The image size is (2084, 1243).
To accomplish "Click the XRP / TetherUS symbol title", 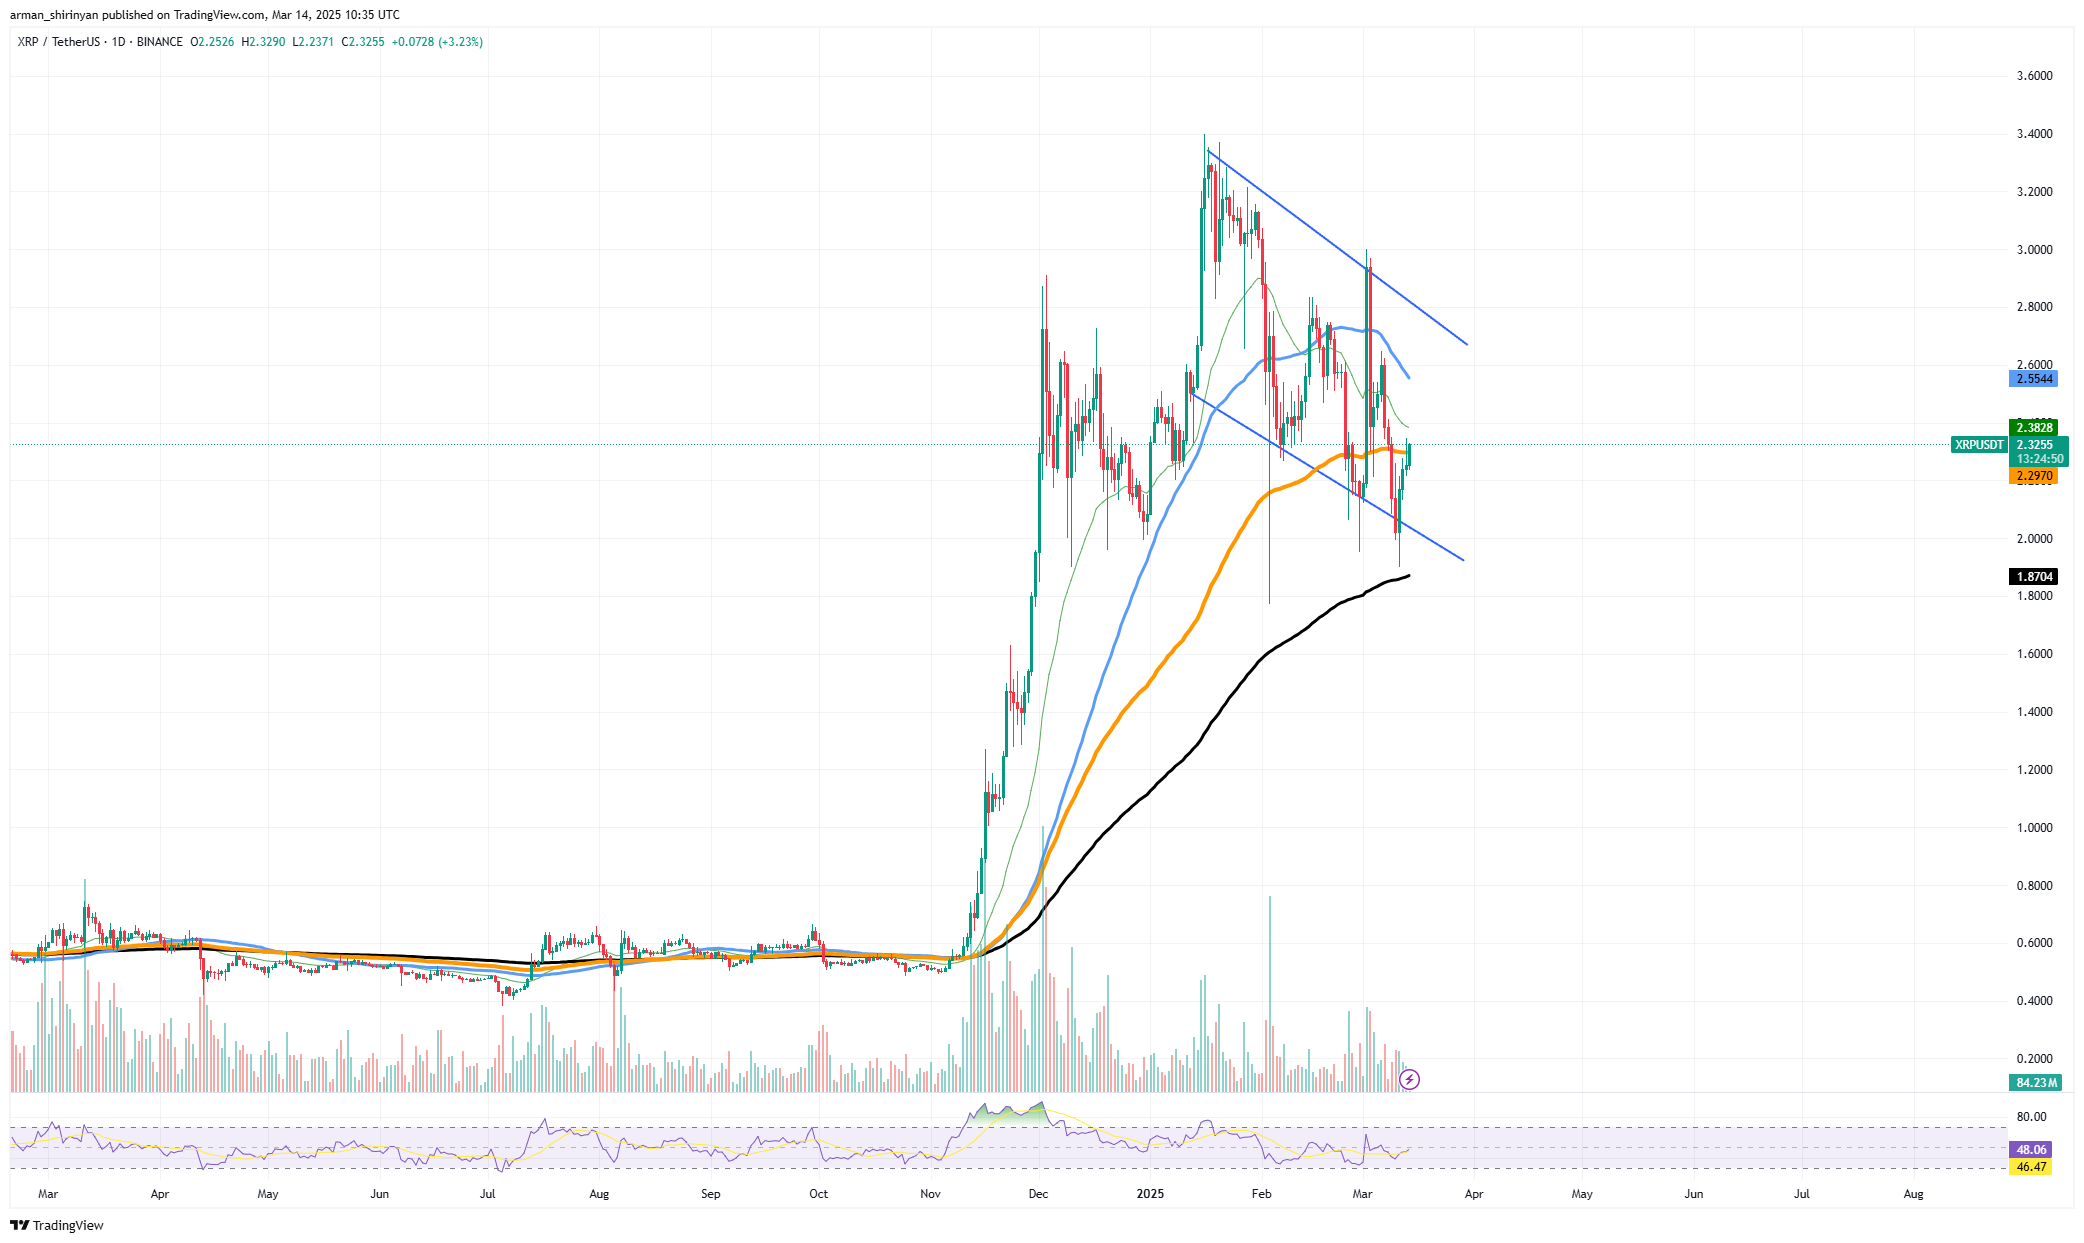I will pos(58,42).
